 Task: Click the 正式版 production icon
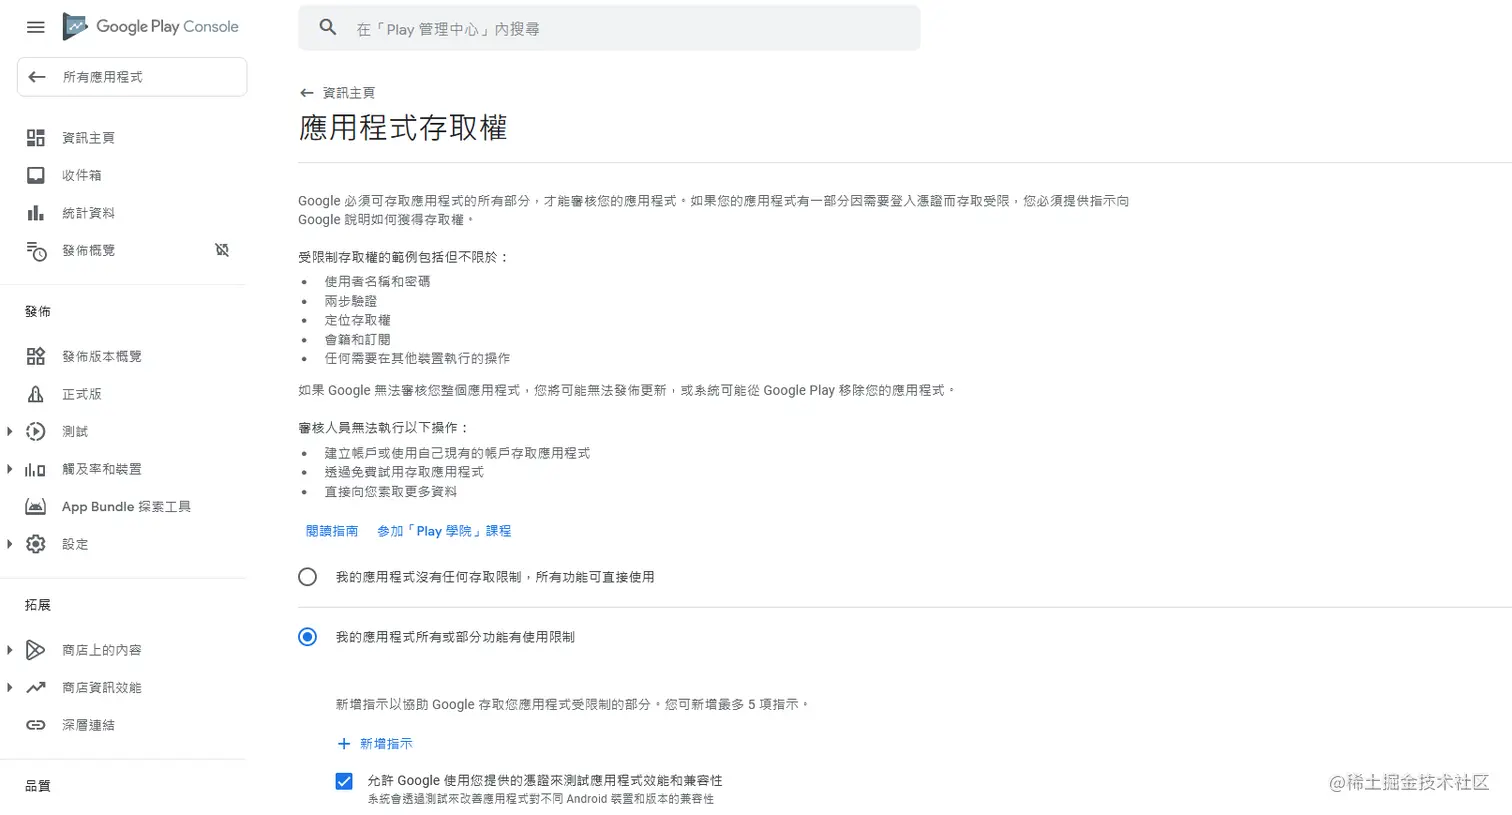(36, 394)
